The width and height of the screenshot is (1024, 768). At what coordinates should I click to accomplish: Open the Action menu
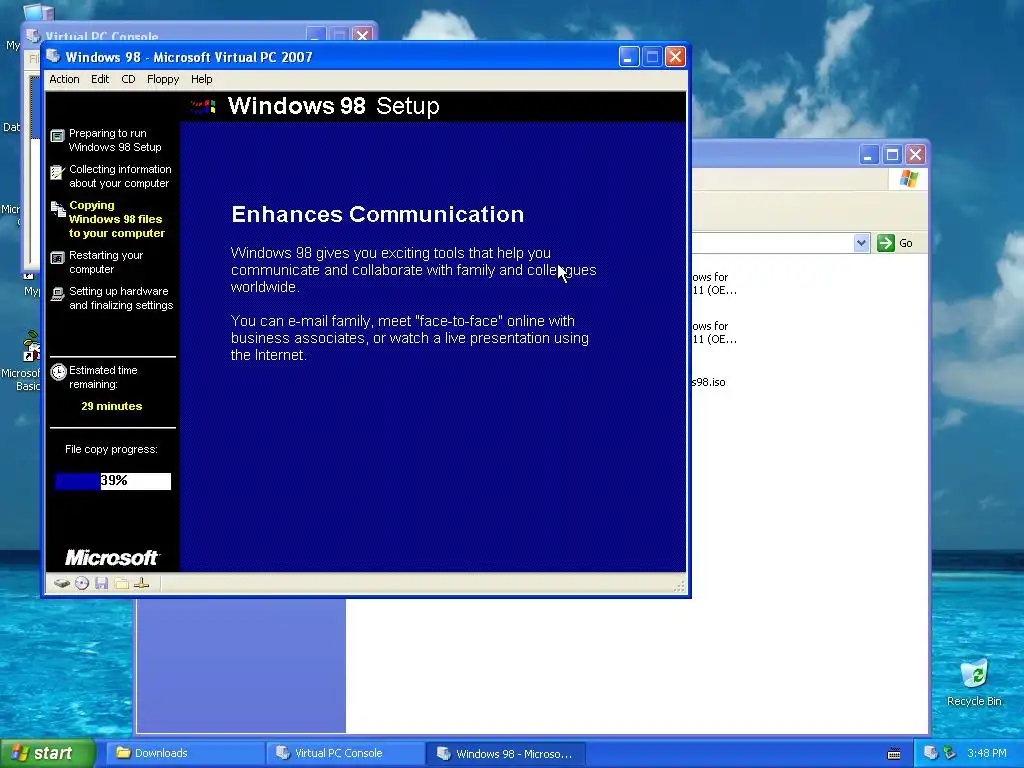coord(65,79)
